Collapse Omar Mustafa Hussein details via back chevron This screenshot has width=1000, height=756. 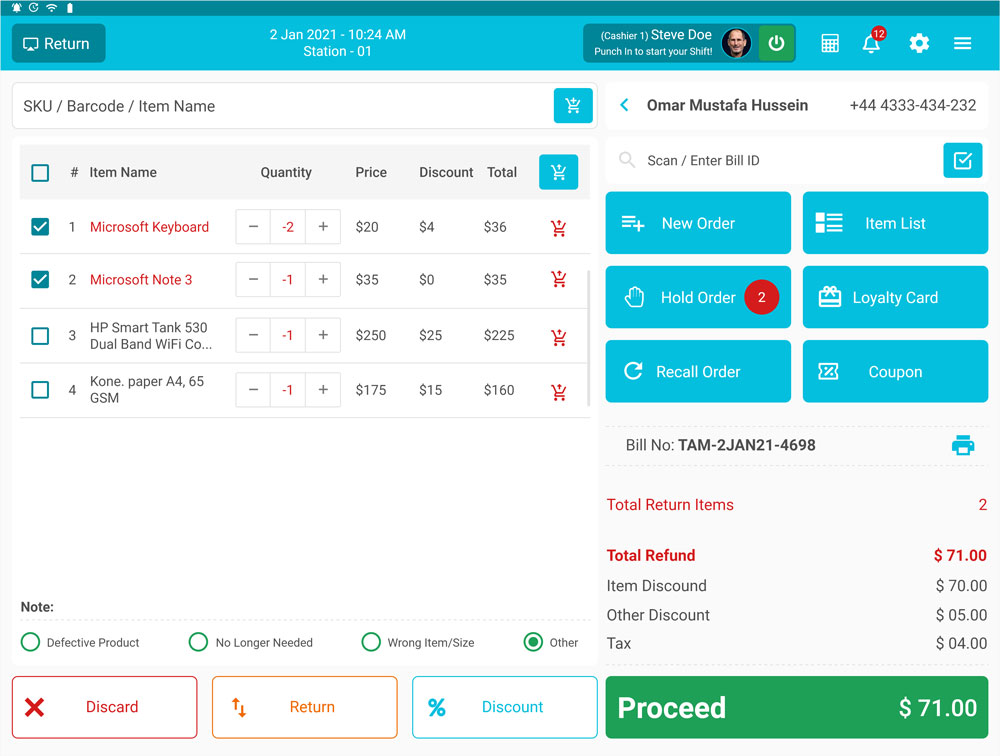(624, 104)
